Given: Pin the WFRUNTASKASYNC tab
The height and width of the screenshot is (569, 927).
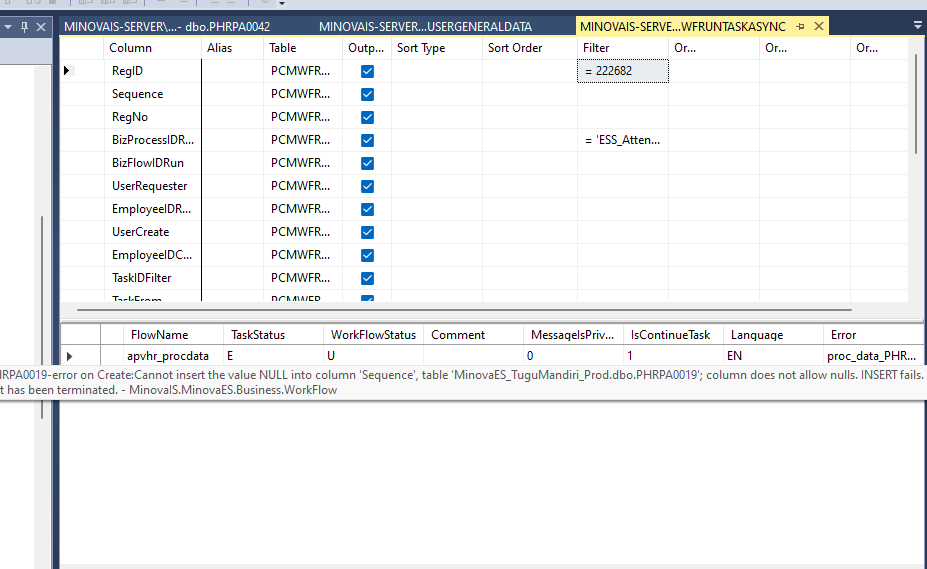Looking at the screenshot, I should [801, 26].
